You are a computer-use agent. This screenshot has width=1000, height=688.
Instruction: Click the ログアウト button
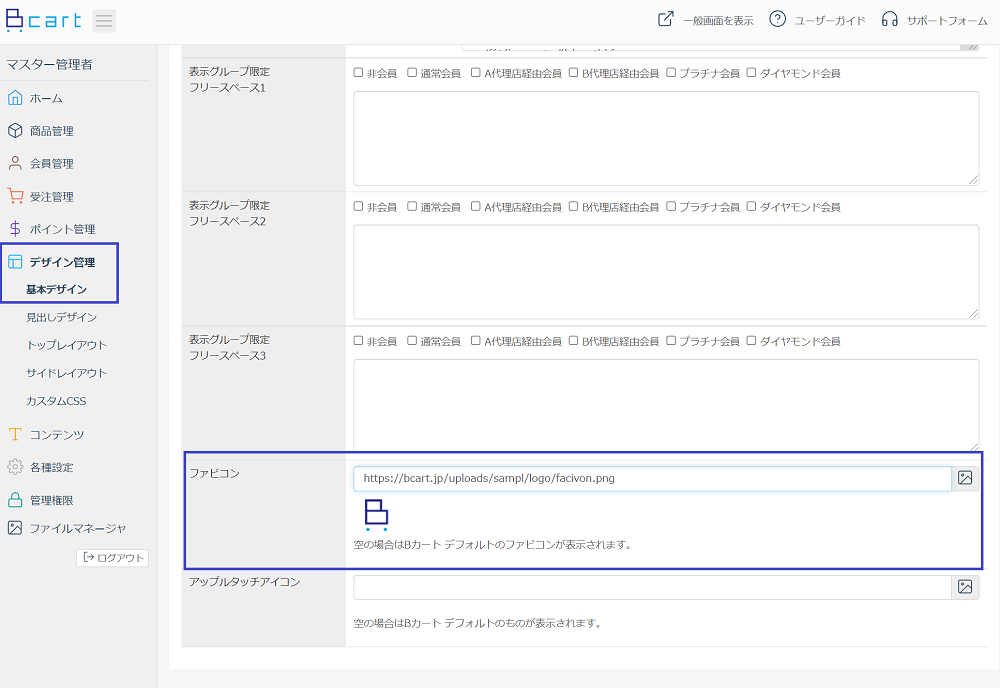click(x=113, y=558)
